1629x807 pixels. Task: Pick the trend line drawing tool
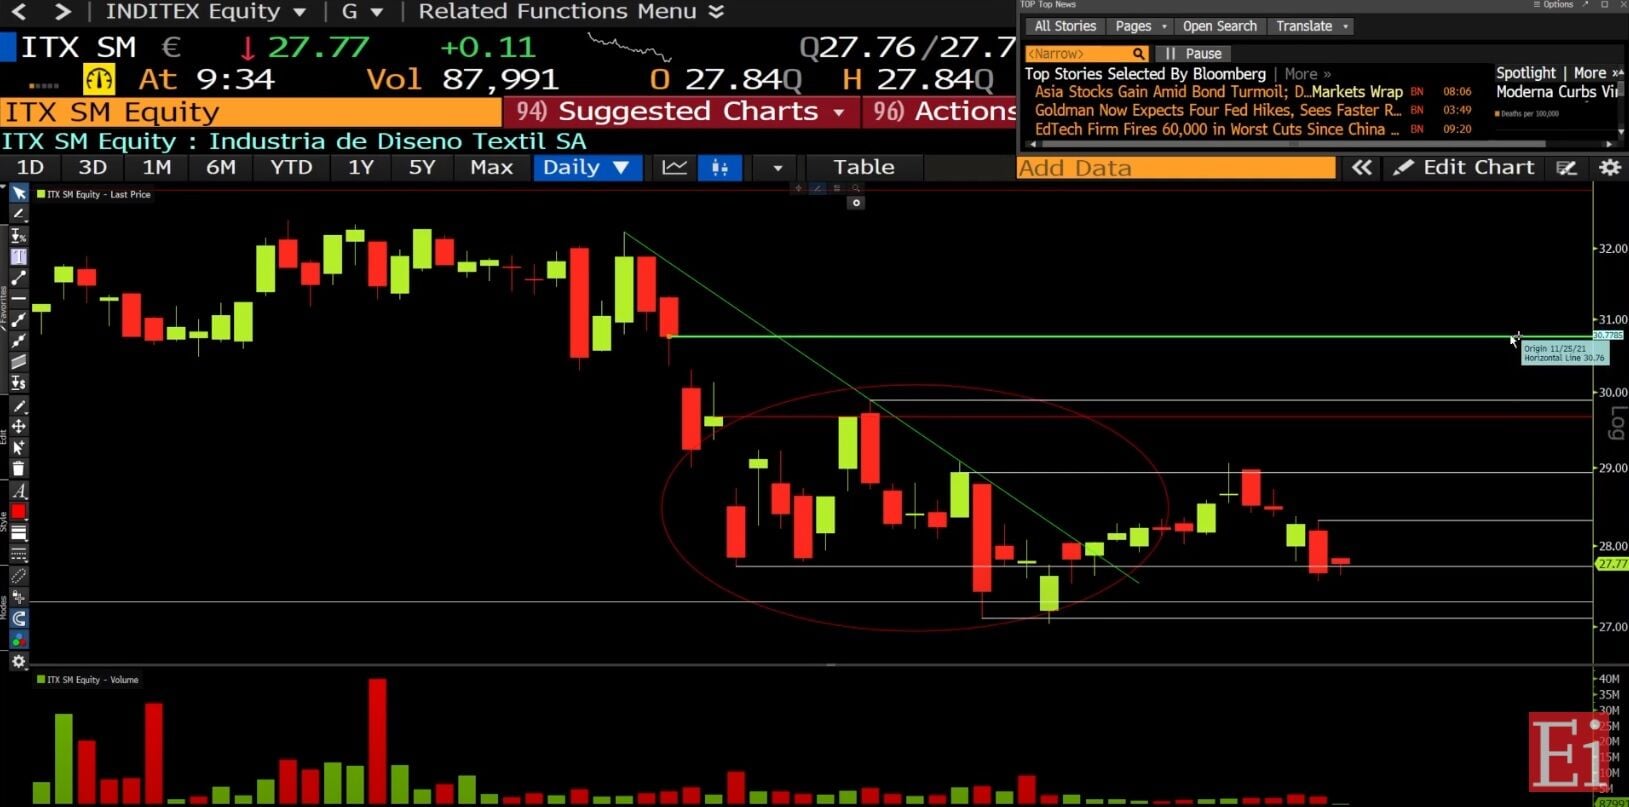(x=18, y=278)
